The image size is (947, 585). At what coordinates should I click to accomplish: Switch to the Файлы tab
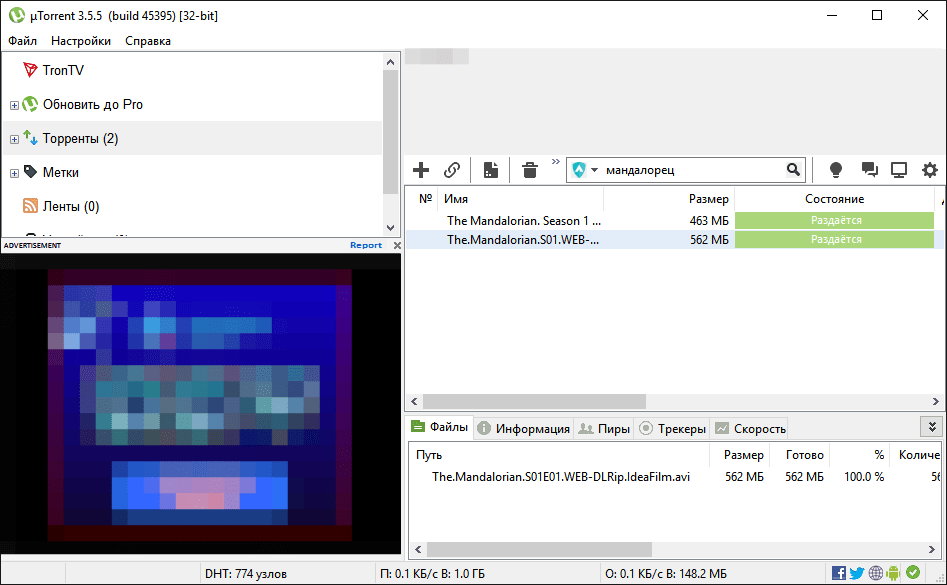click(440, 427)
